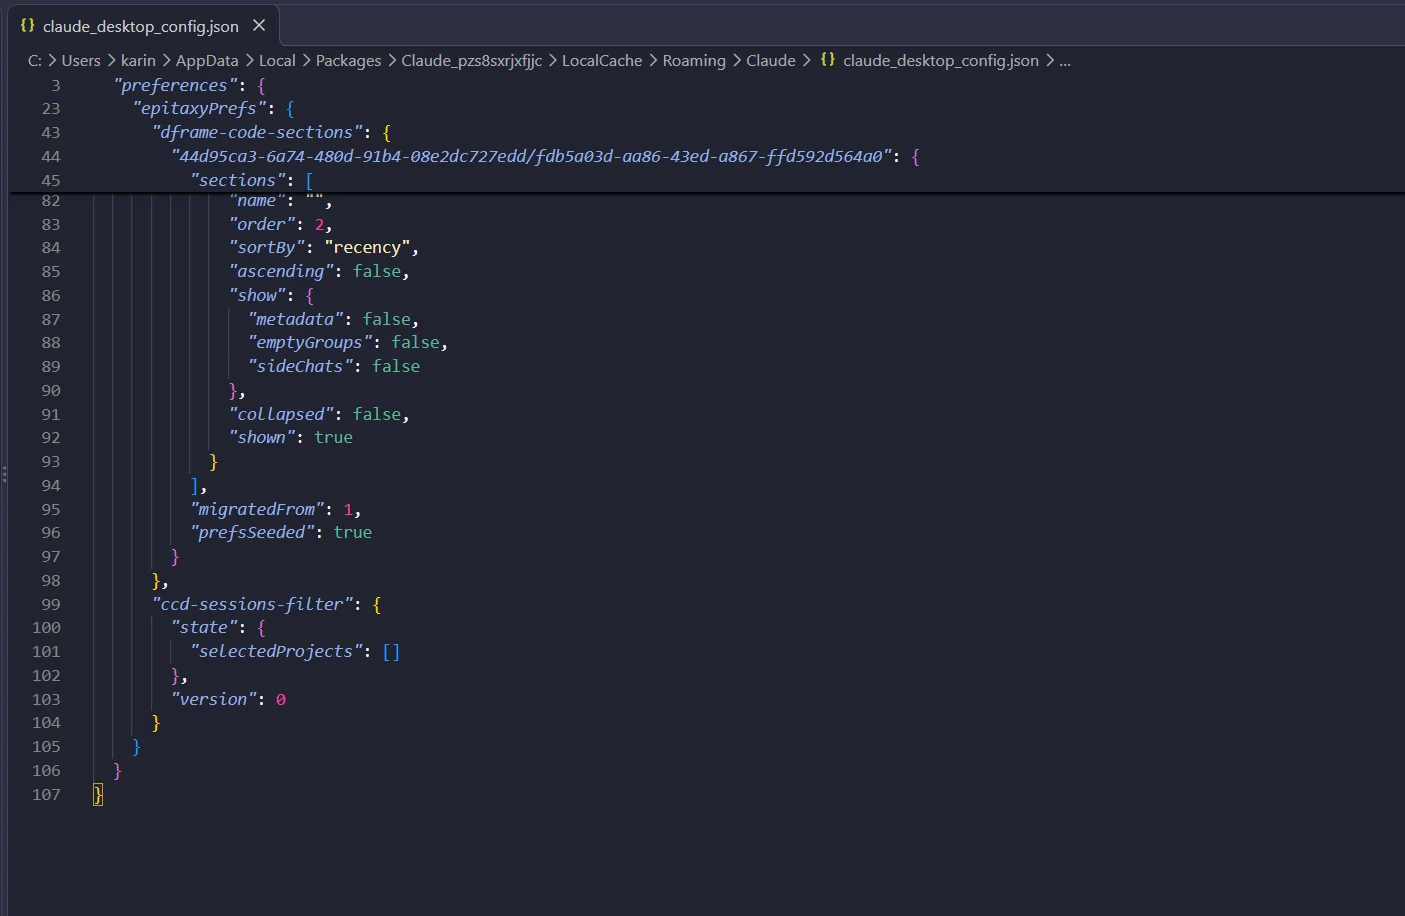This screenshot has height=916, width=1405.
Task: Open the Local breadcrumb segment
Action: [x=277, y=60]
